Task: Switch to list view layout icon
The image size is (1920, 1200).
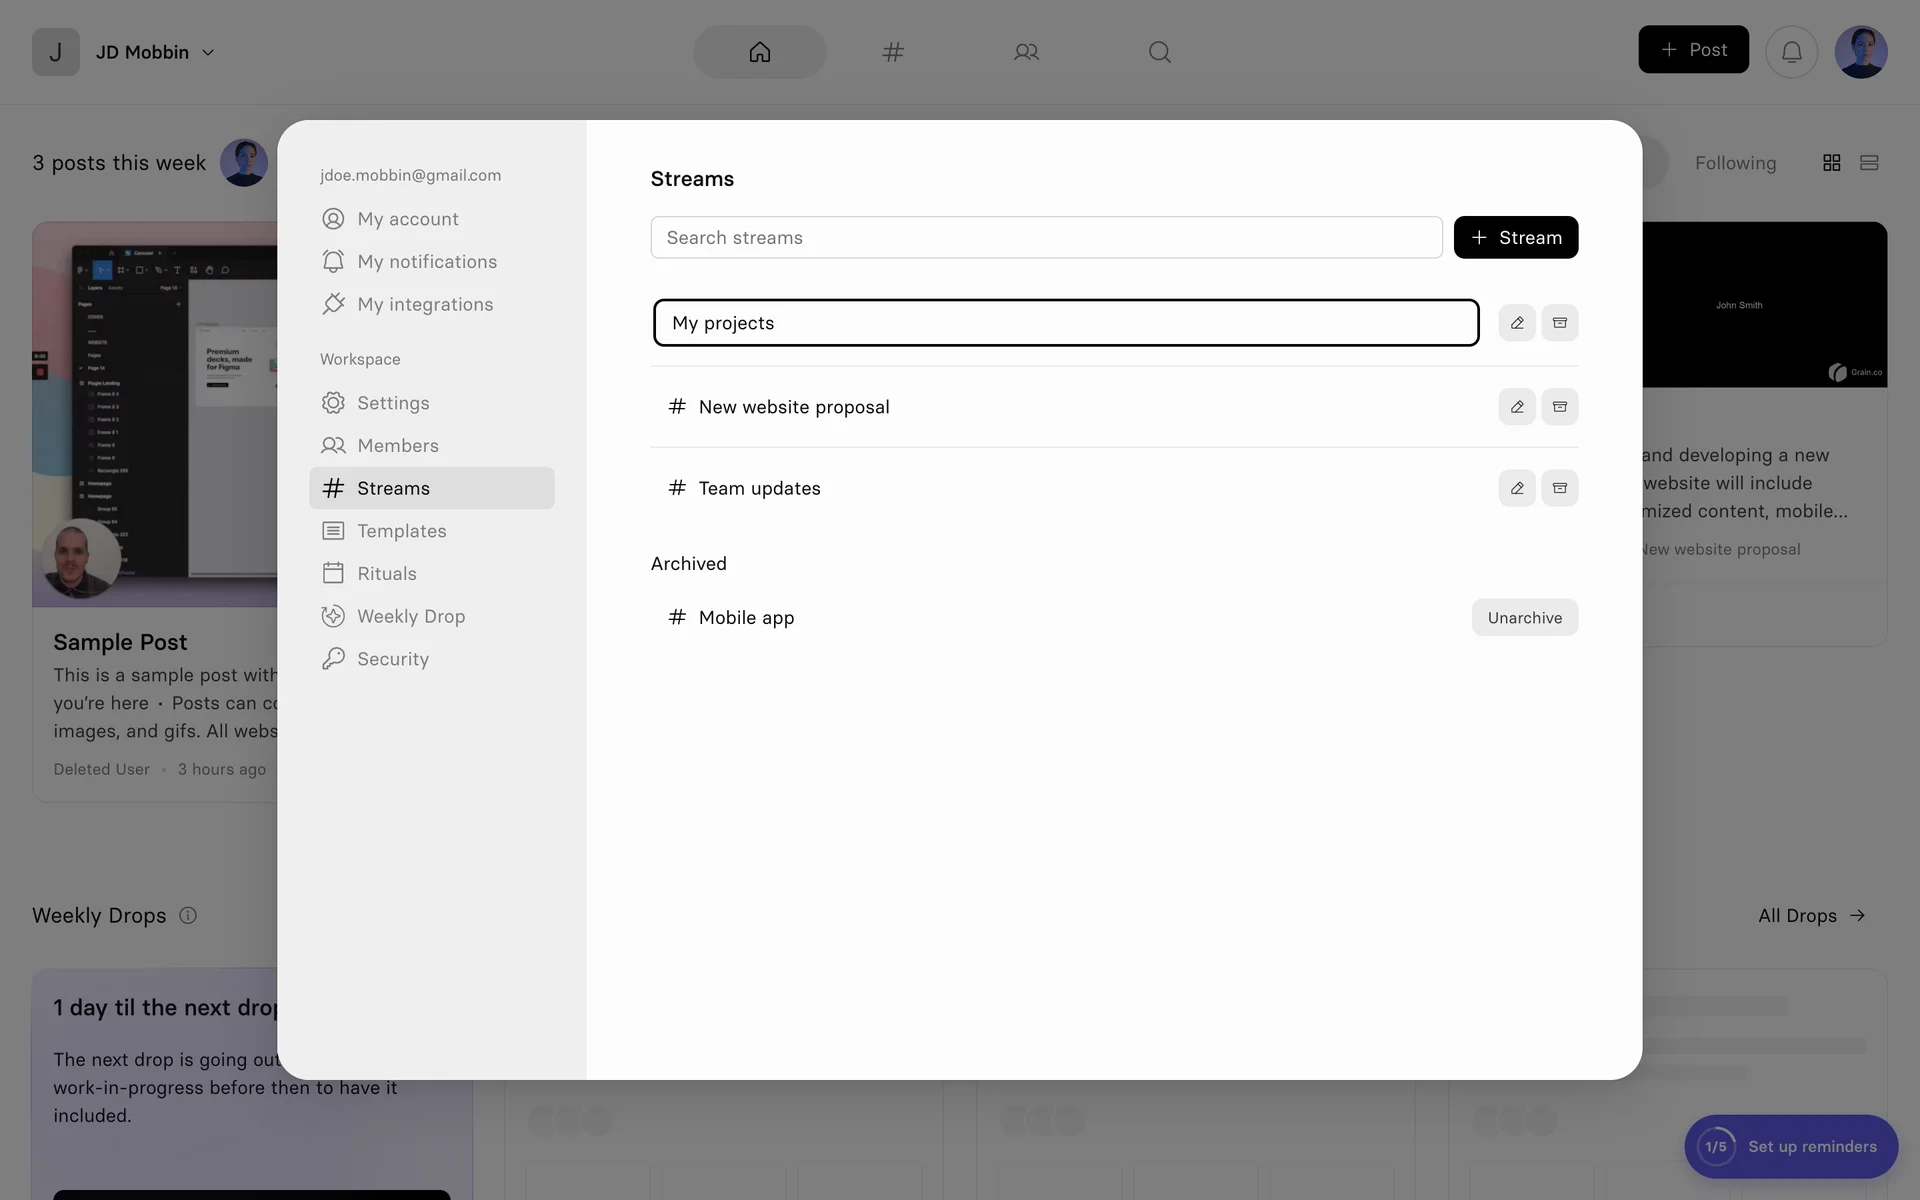Action: pos(1868,163)
